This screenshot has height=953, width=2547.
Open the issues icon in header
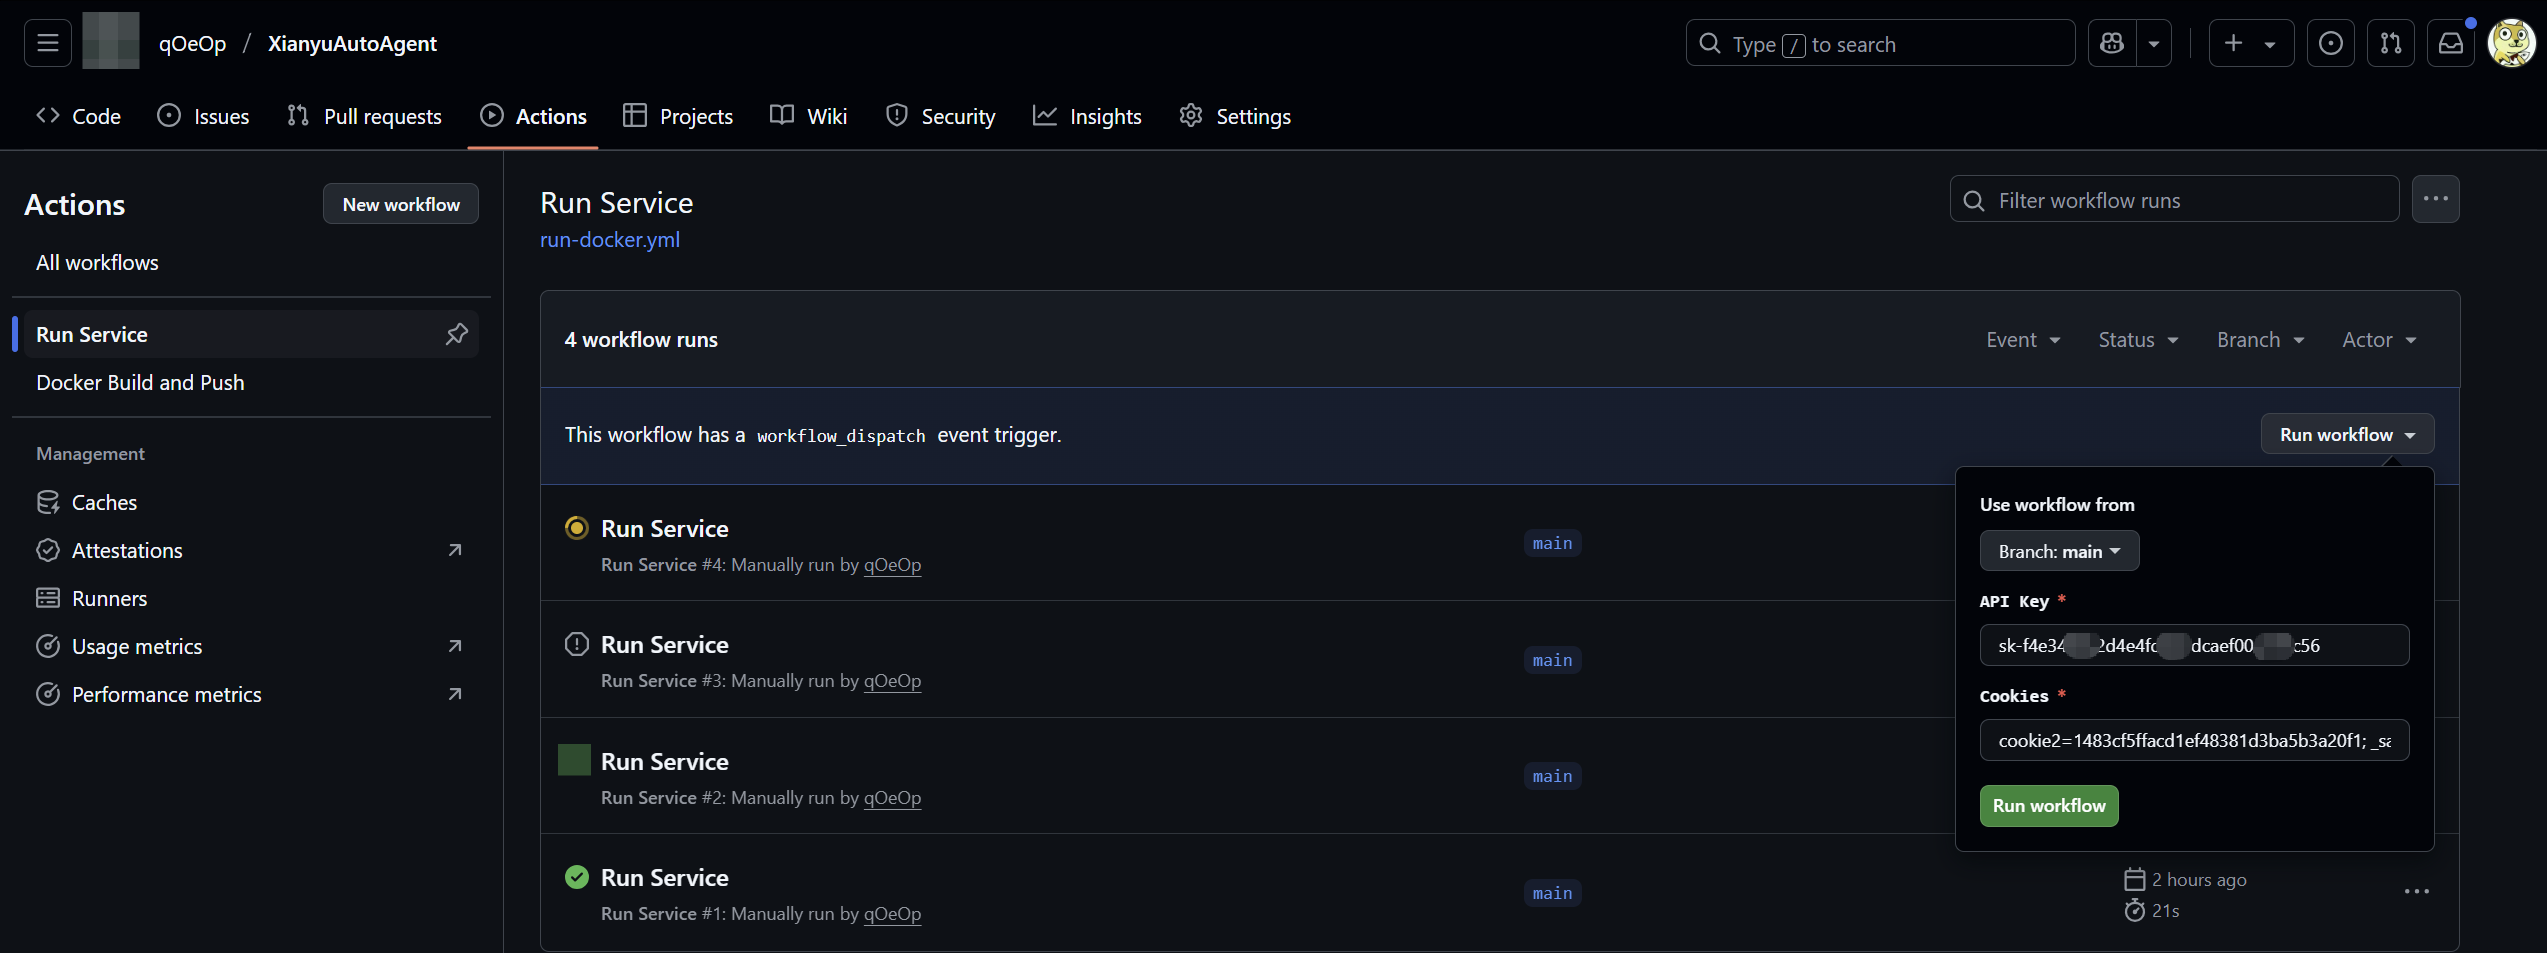point(2330,43)
